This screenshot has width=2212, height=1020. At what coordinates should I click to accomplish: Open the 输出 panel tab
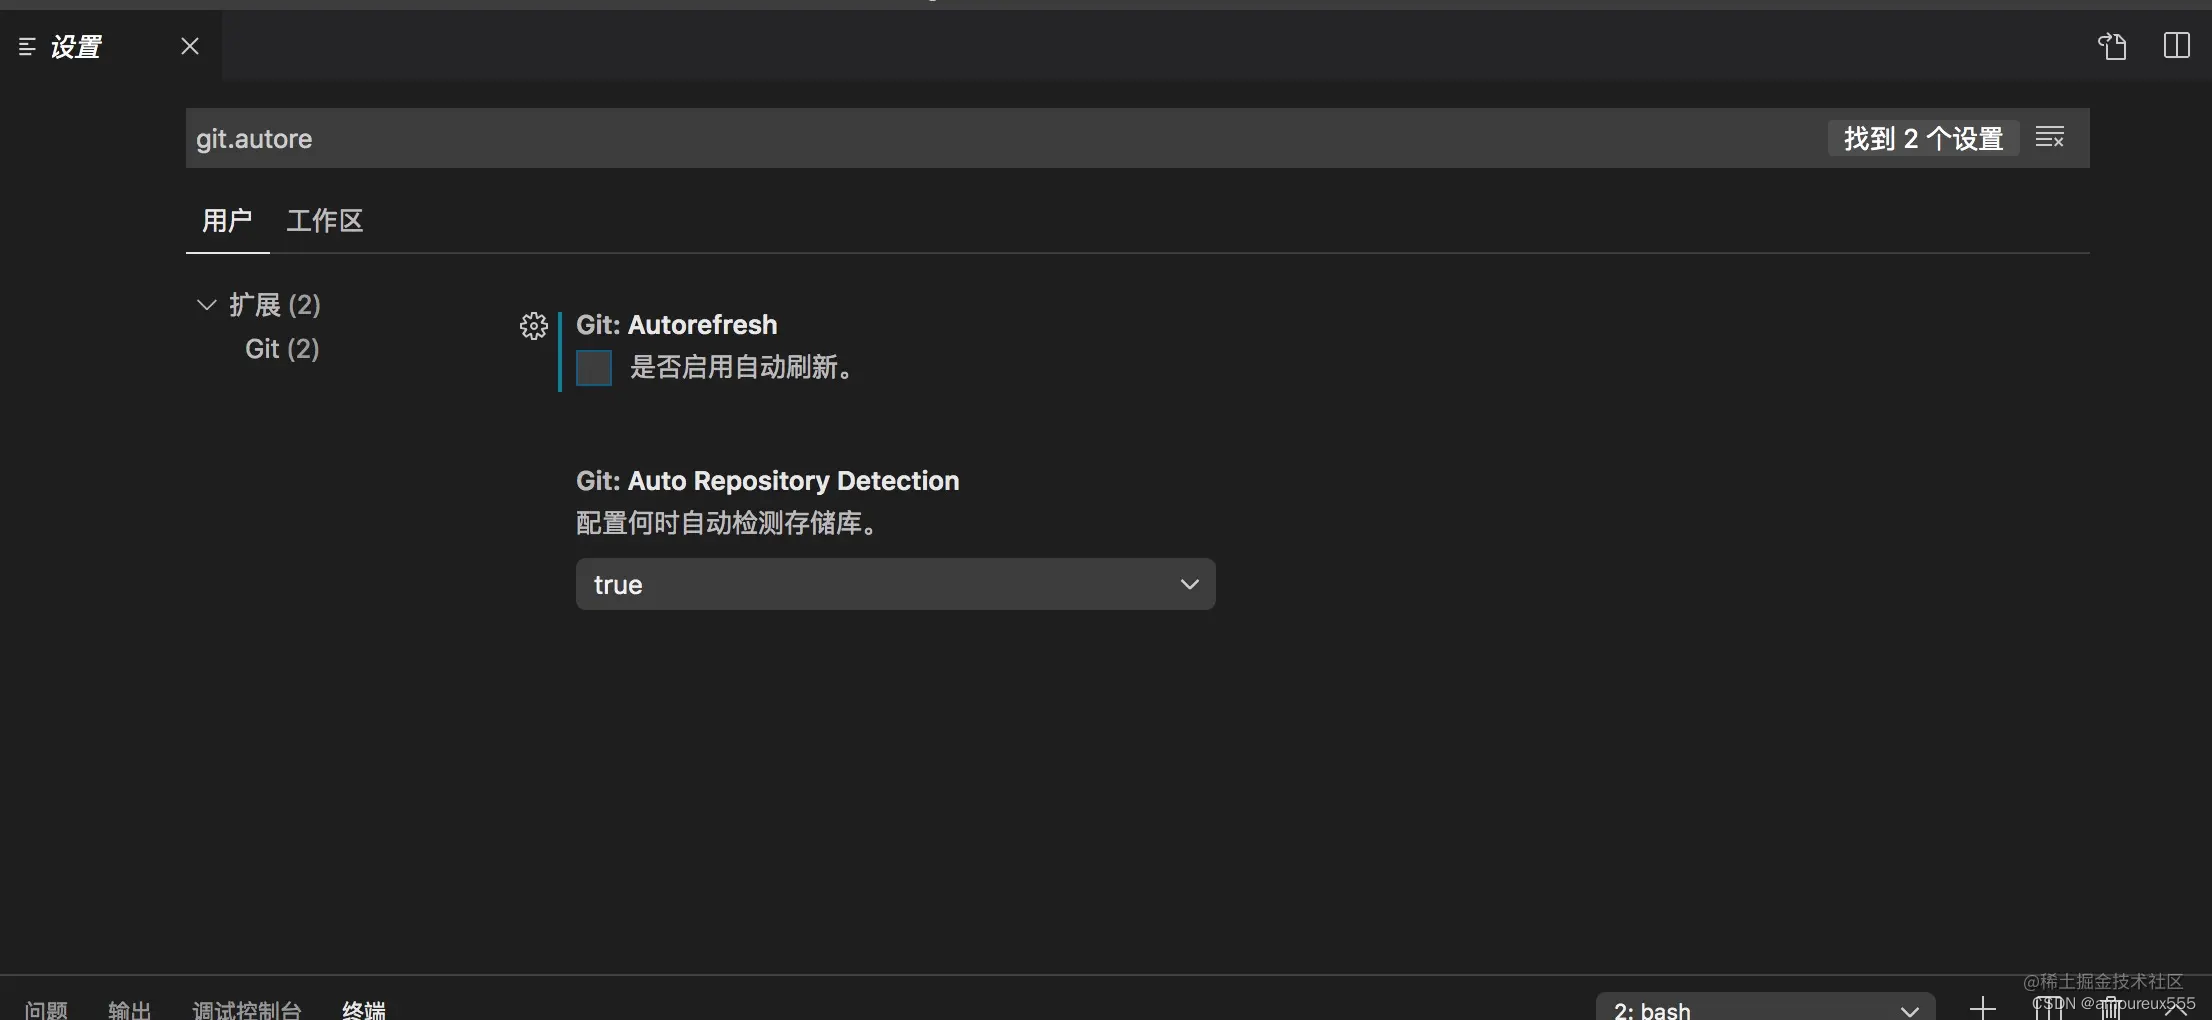point(130,1009)
